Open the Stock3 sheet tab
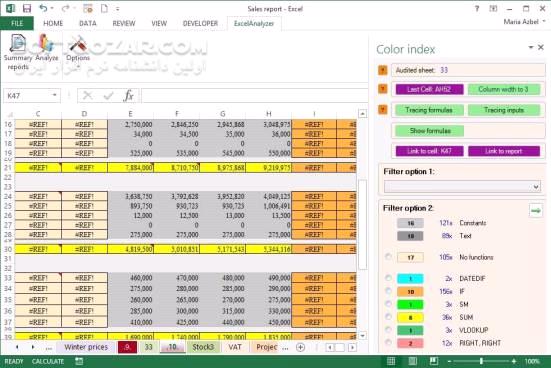This screenshot has height=368, width=551. (203, 347)
